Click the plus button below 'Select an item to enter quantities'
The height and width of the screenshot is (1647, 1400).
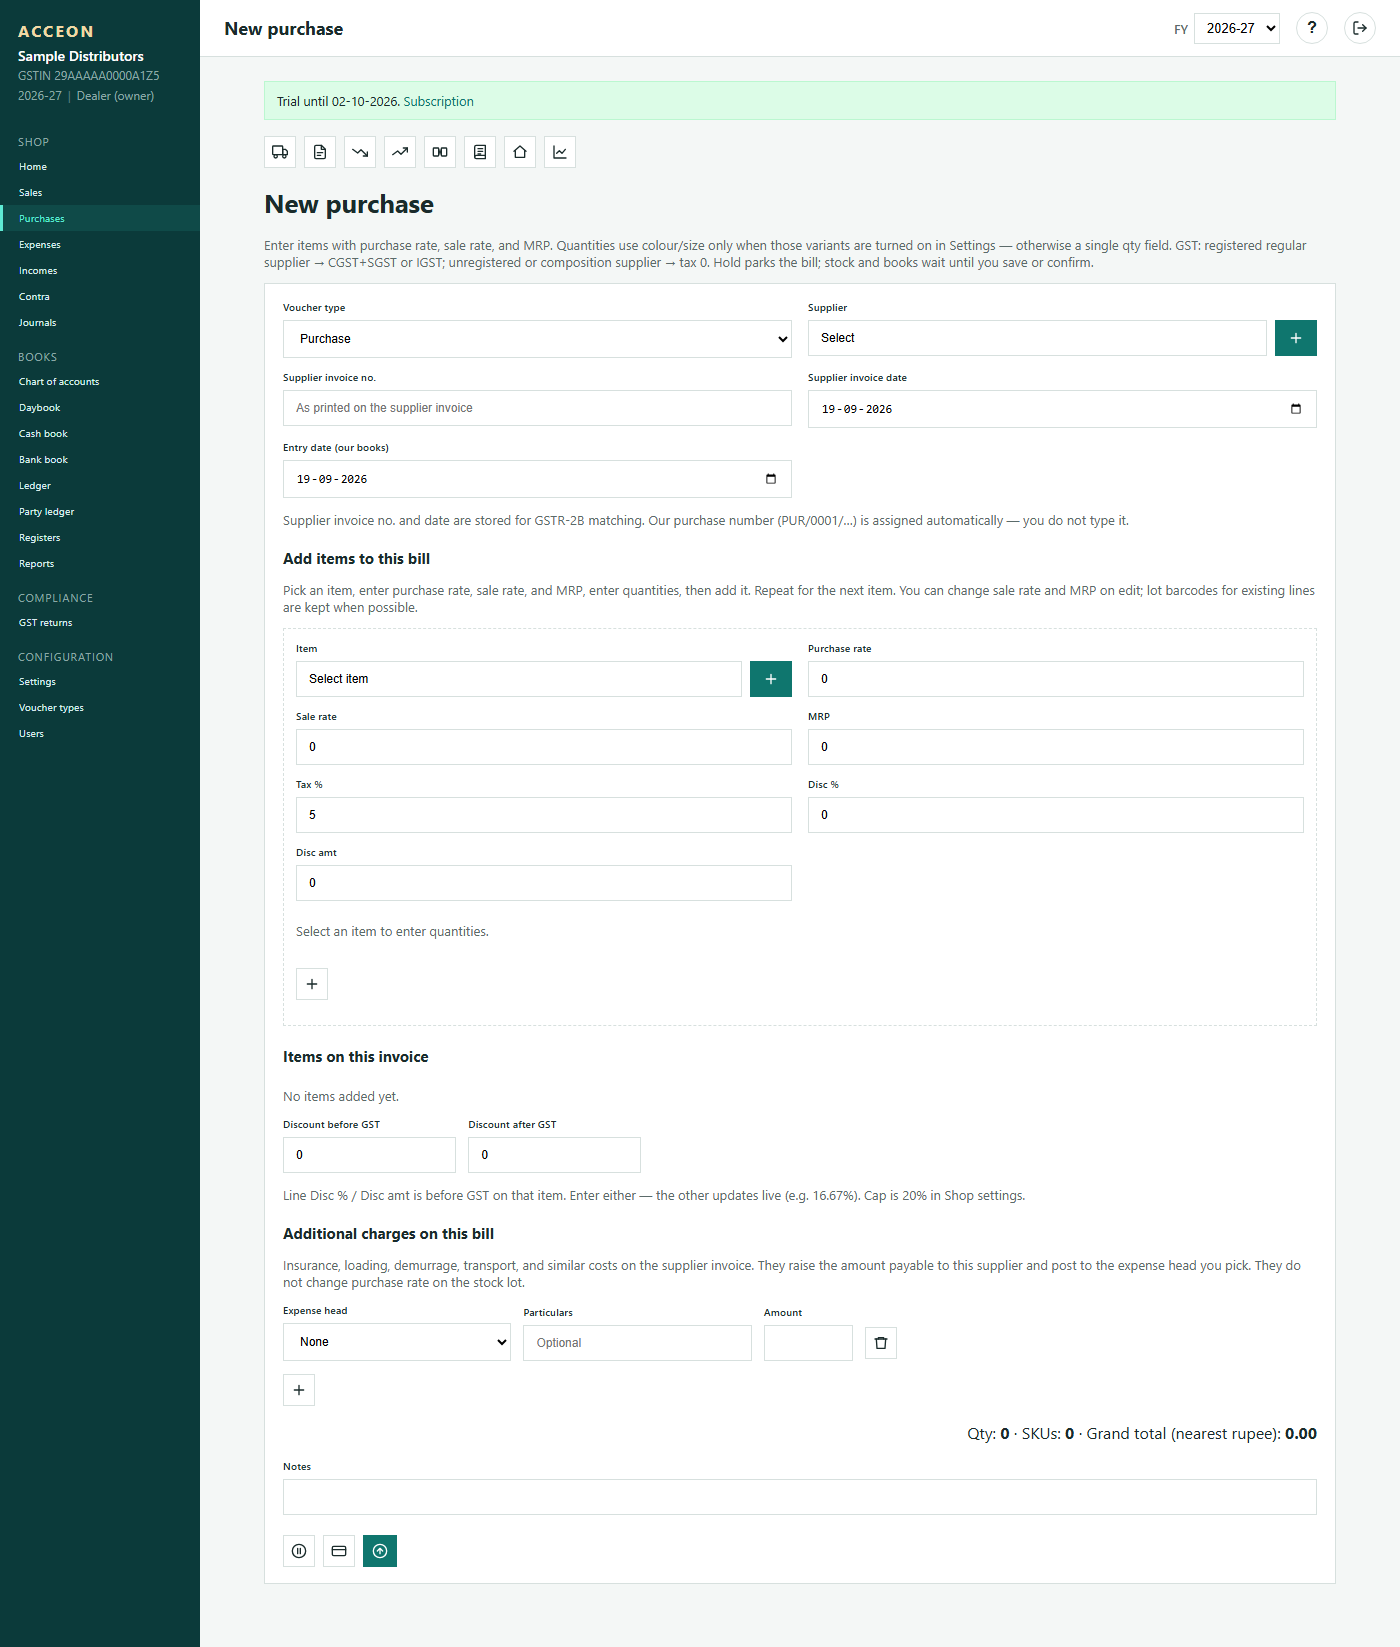312,984
